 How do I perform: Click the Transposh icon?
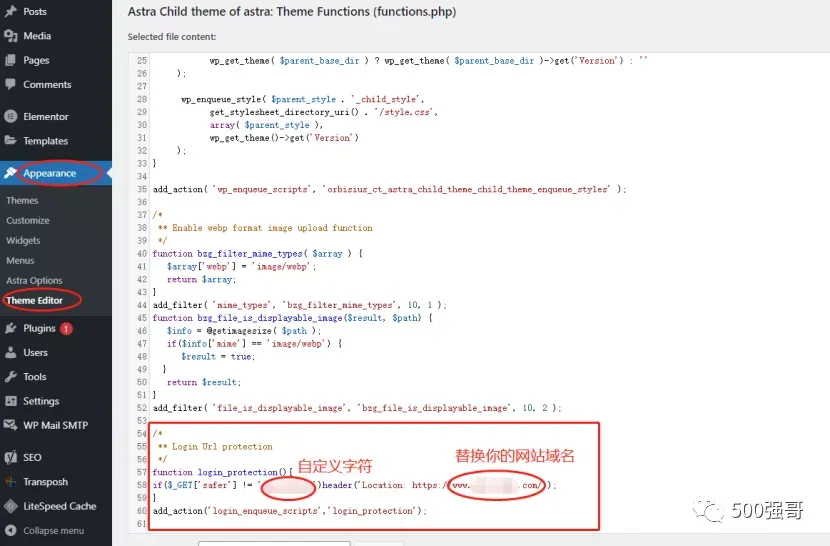click(x=11, y=481)
